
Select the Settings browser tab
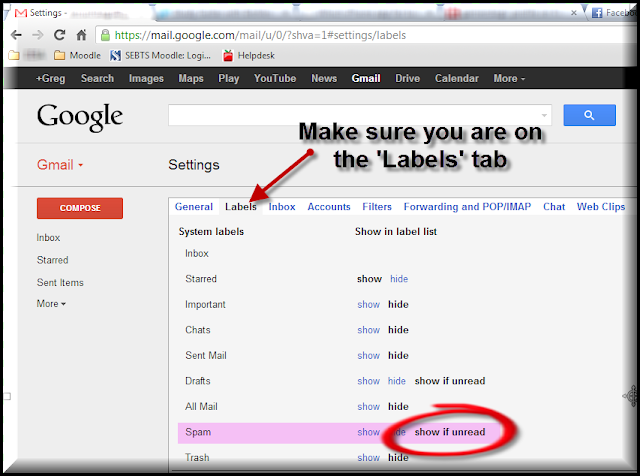click(x=80, y=13)
